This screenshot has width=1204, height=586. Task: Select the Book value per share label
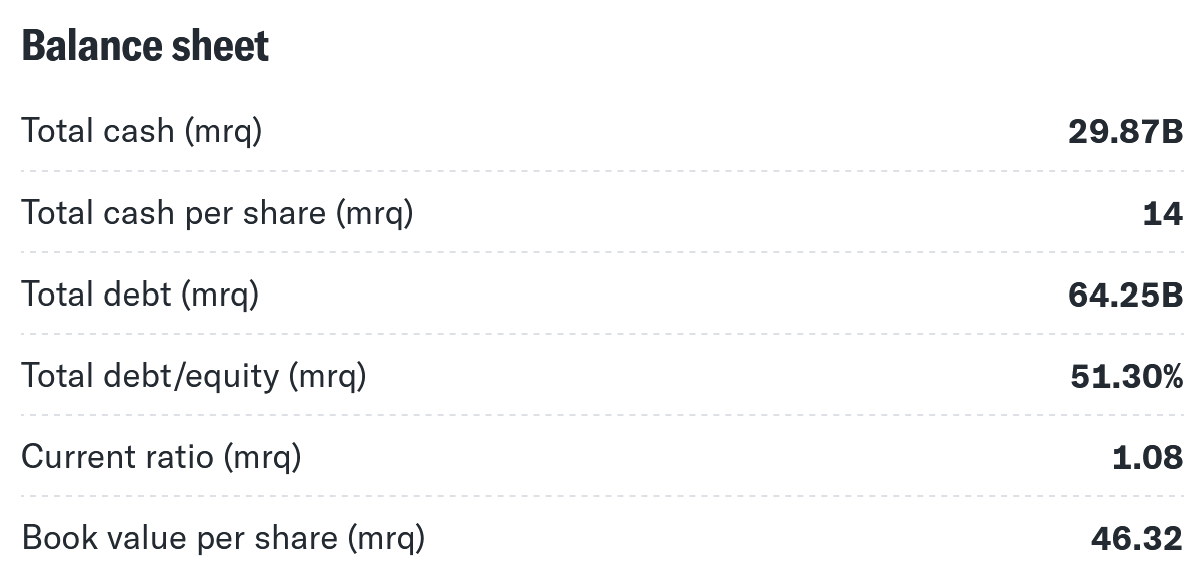[x=223, y=539]
